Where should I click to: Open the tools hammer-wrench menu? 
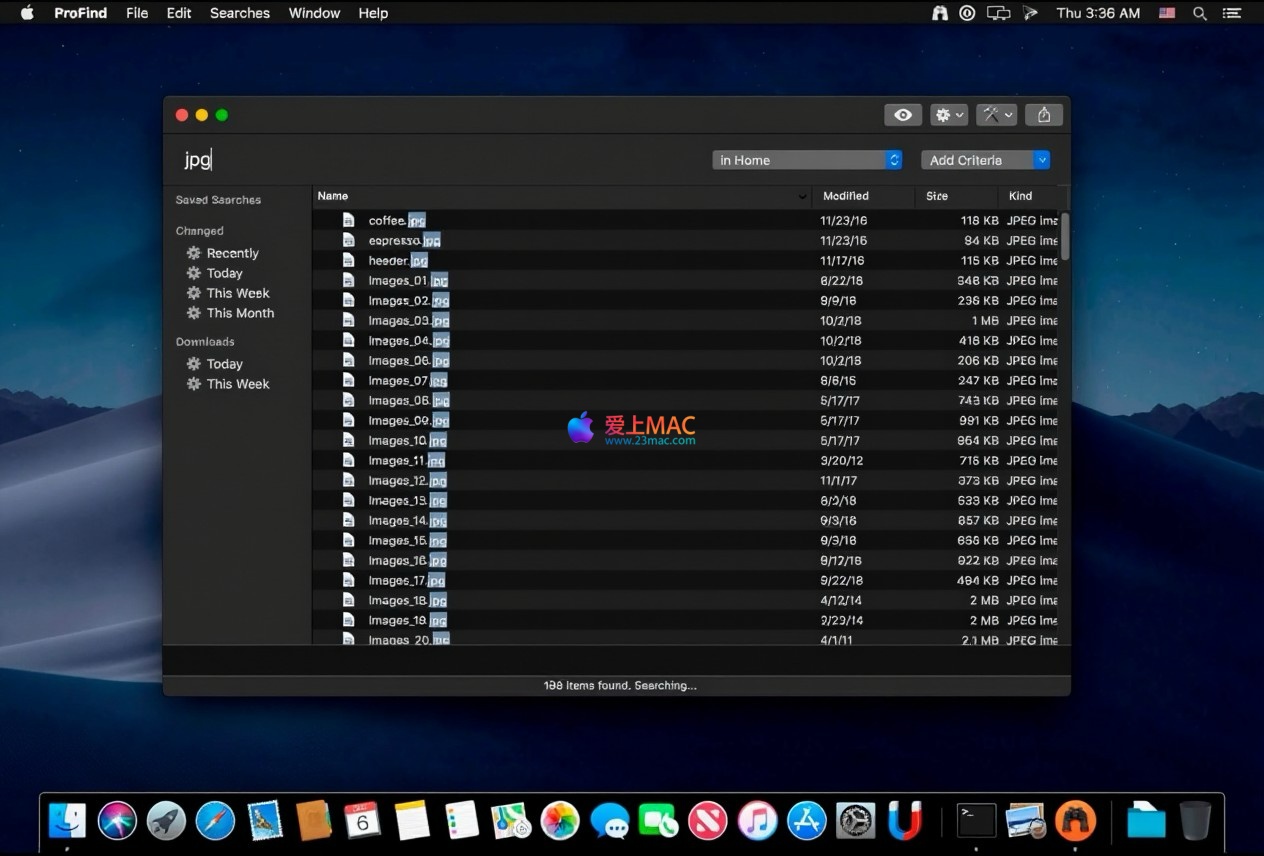click(x=996, y=115)
